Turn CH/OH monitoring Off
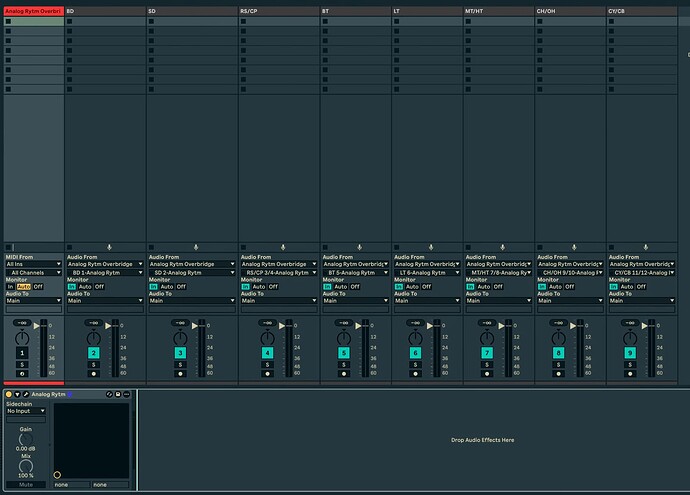This screenshot has height=495, width=690. (x=569, y=286)
